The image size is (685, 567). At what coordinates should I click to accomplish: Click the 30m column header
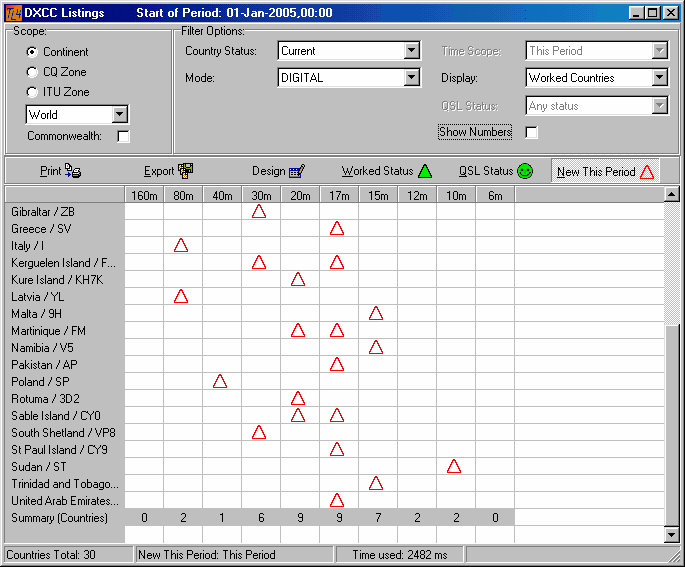(261, 196)
